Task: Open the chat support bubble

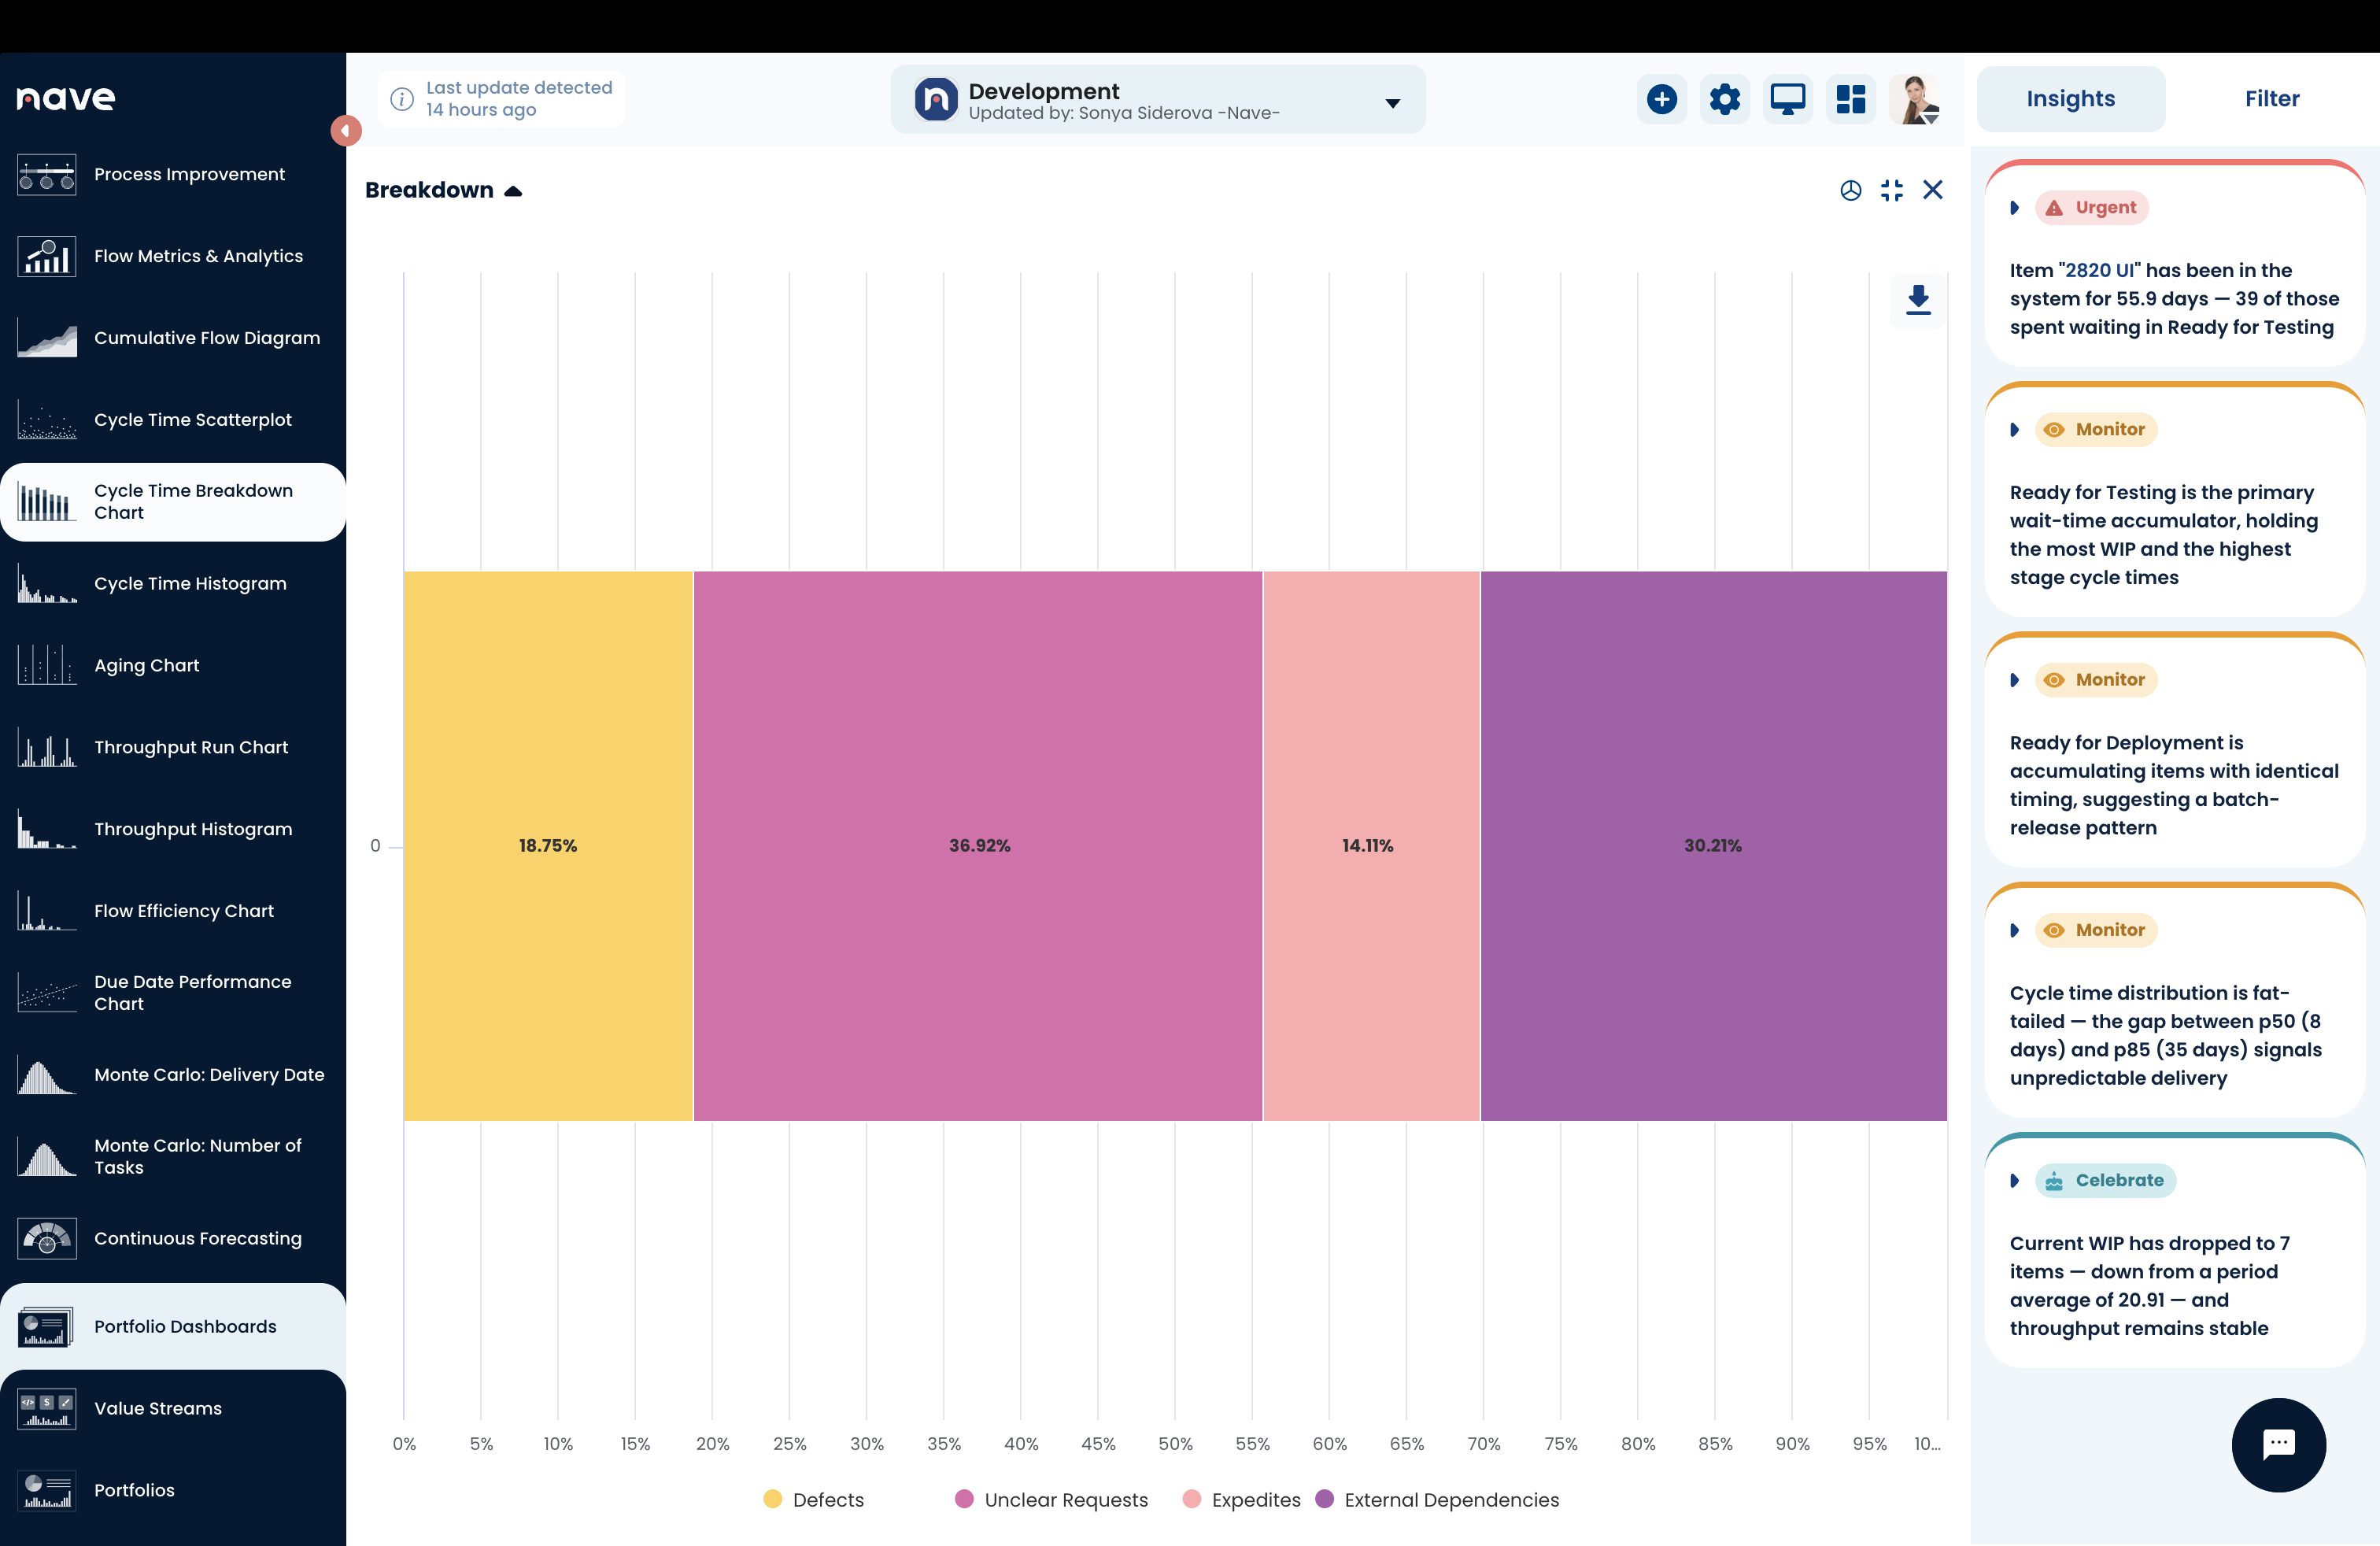Action: [2278, 1444]
